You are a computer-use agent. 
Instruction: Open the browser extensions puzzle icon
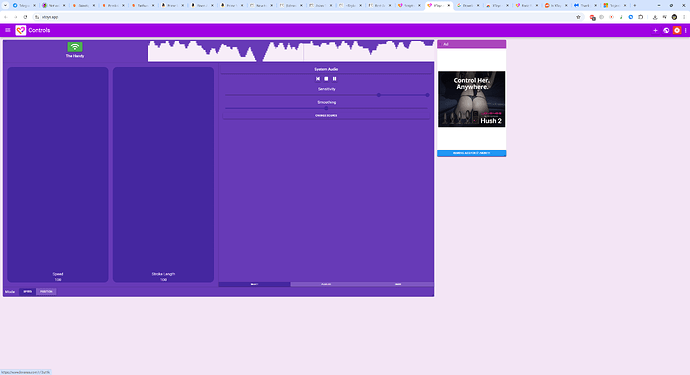[641, 17]
